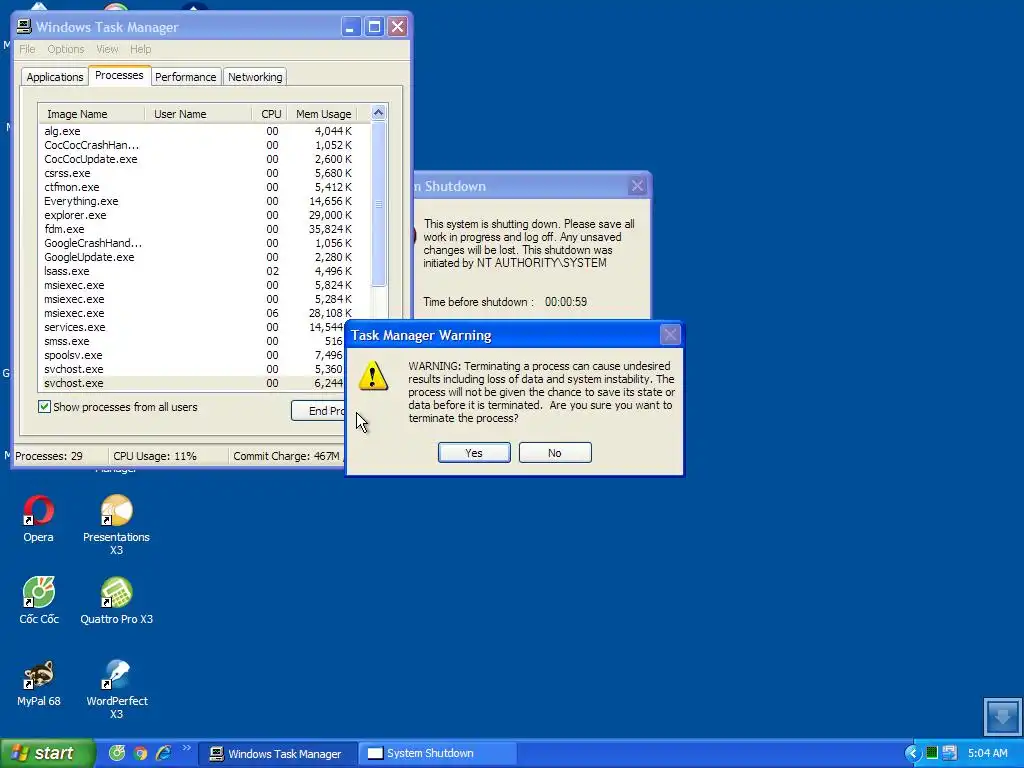Click the Start button
The image size is (1024, 768).
tap(47, 753)
